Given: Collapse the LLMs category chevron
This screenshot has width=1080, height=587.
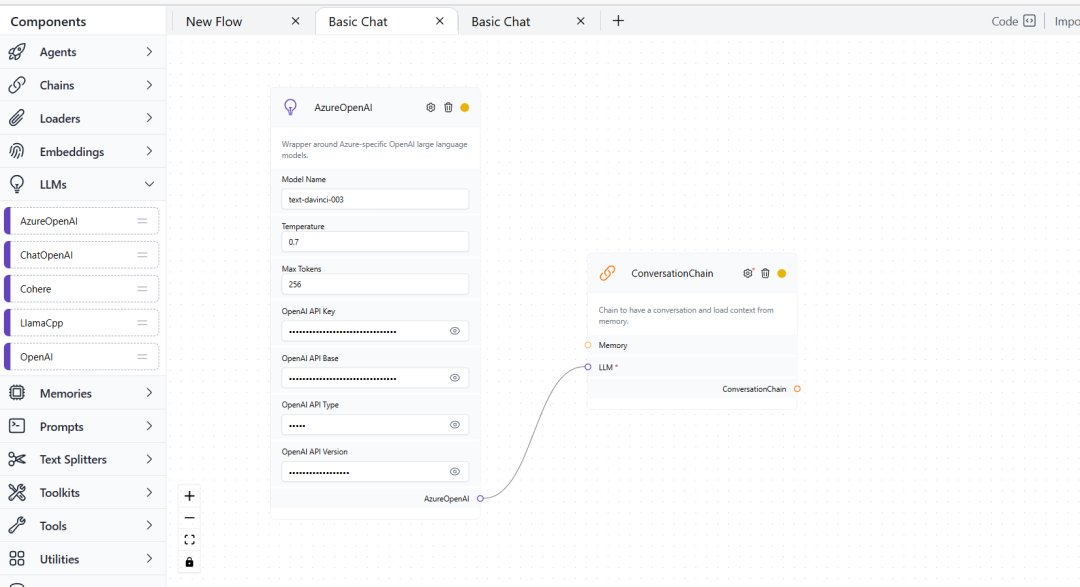Looking at the screenshot, I should (x=149, y=185).
